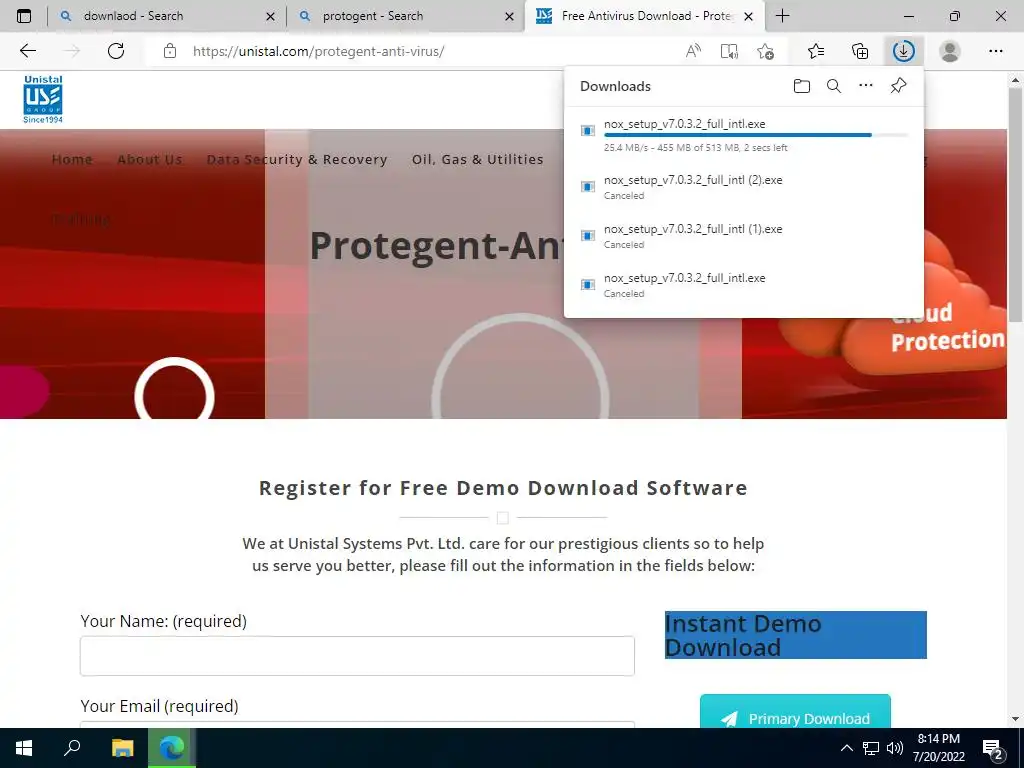This screenshot has width=1024, height=768.
Task: Click the Your Name input field
Action: tap(357, 656)
